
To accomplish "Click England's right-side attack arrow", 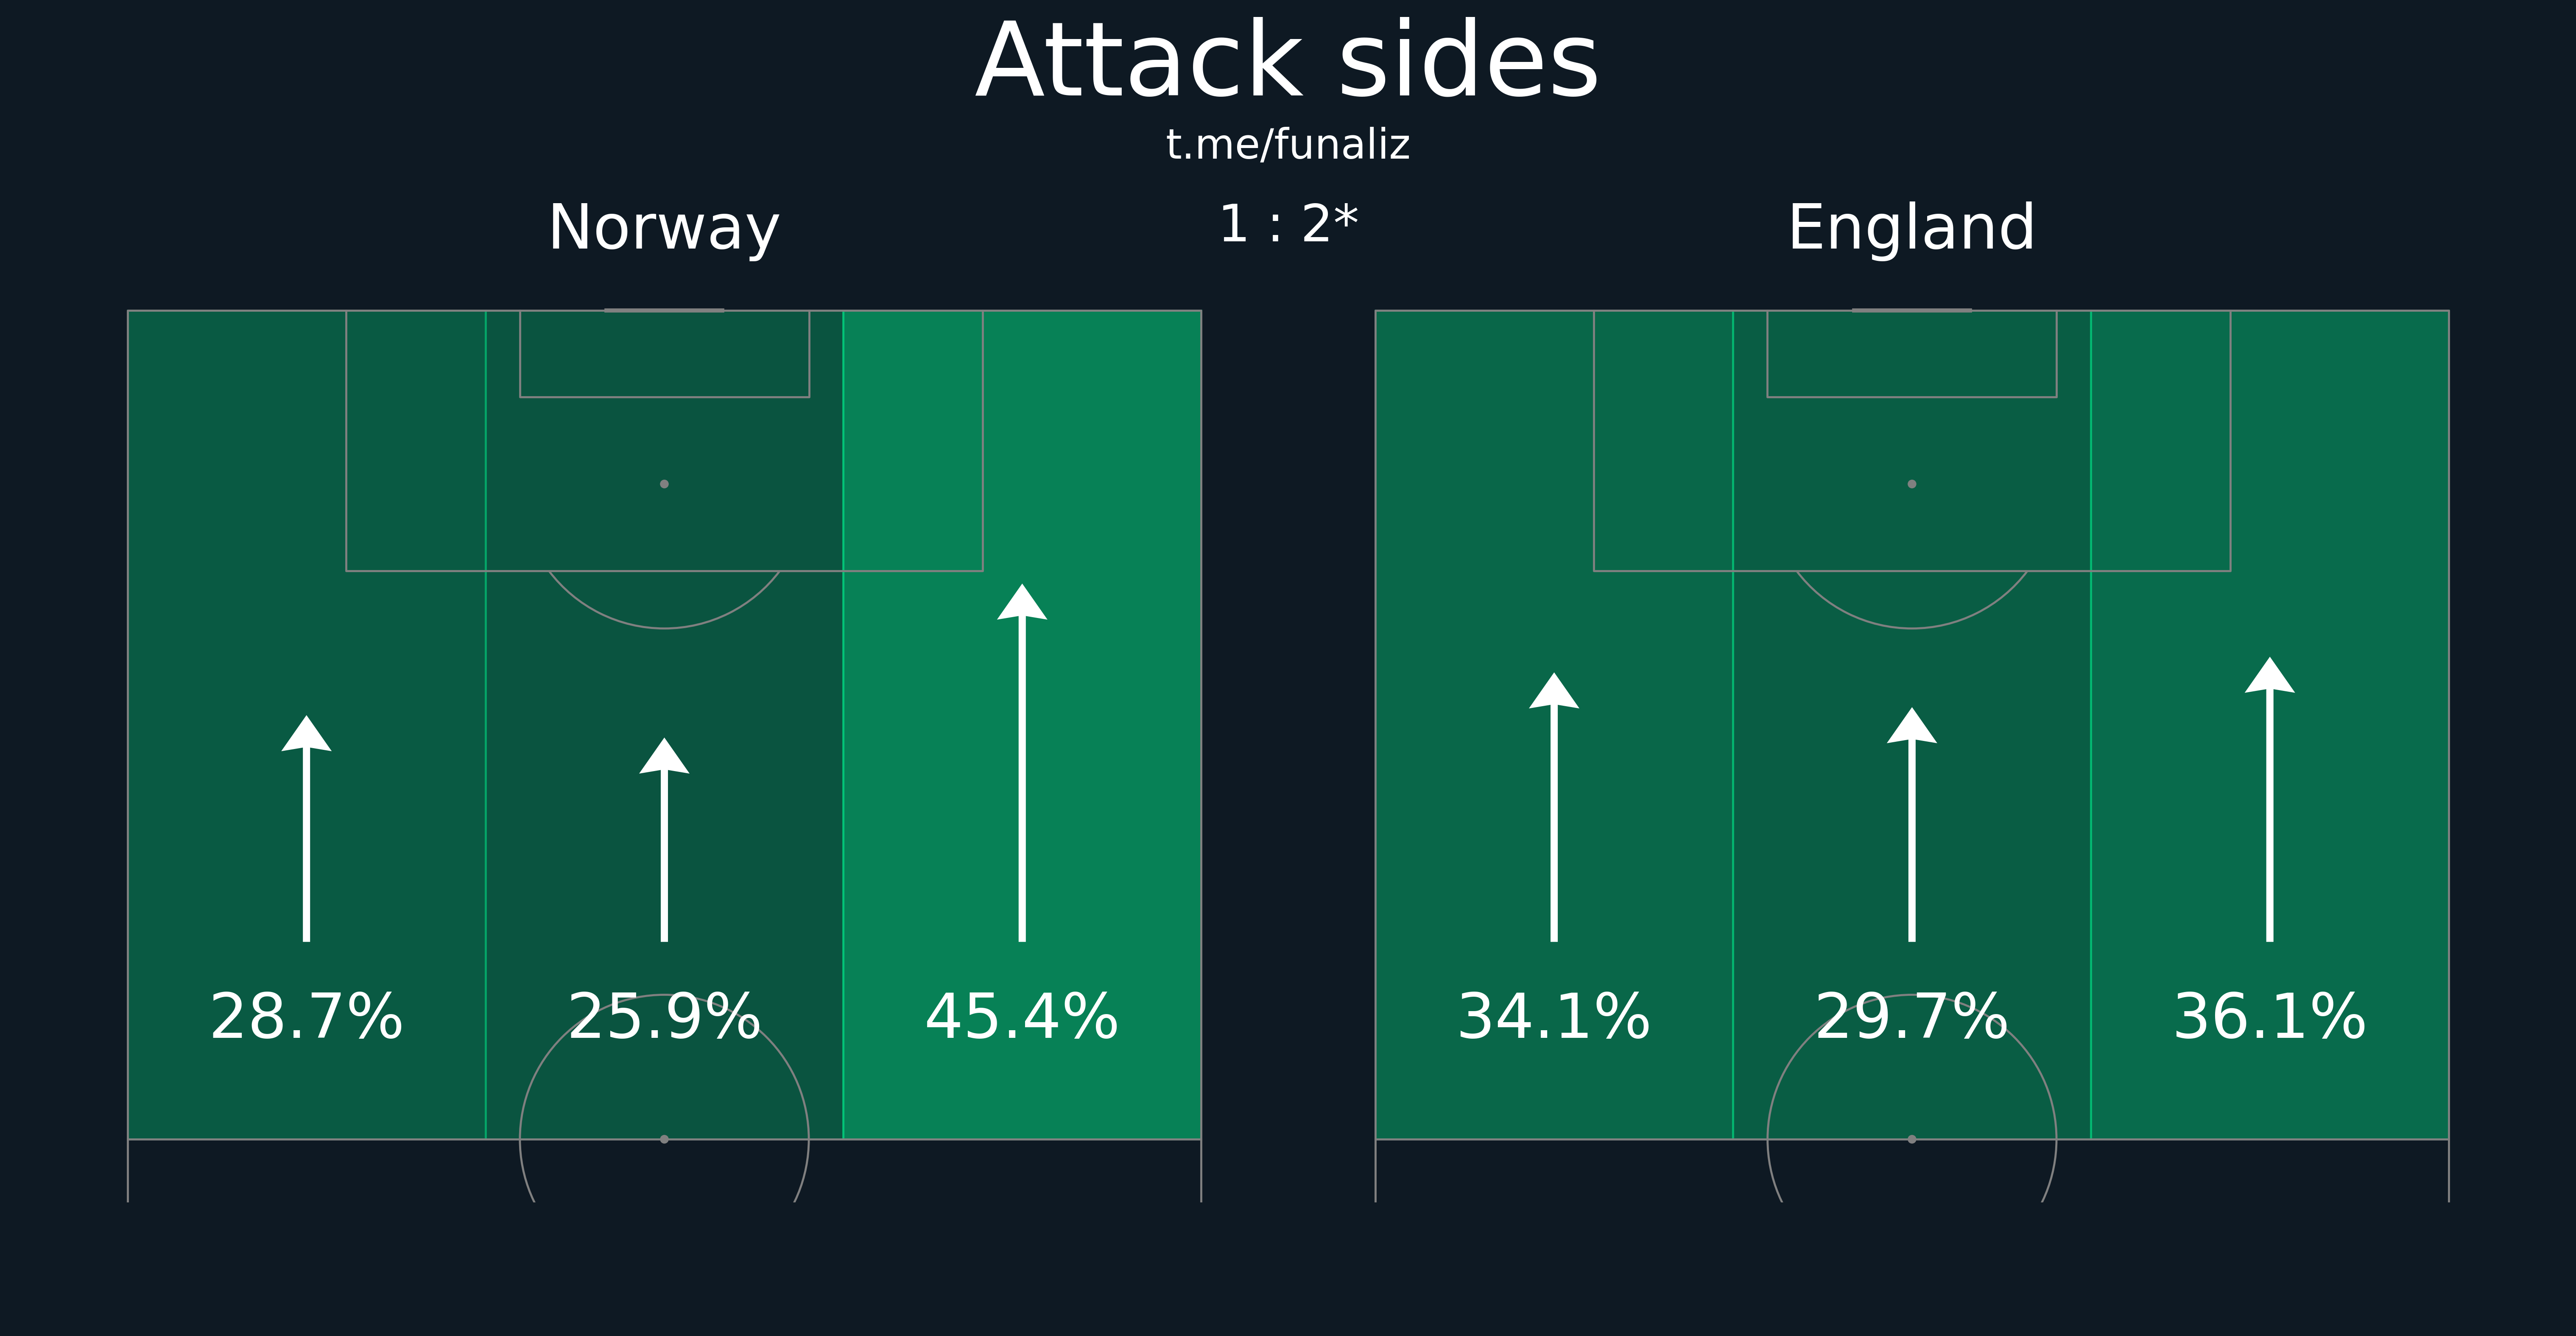I will (x=2270, y=799).
